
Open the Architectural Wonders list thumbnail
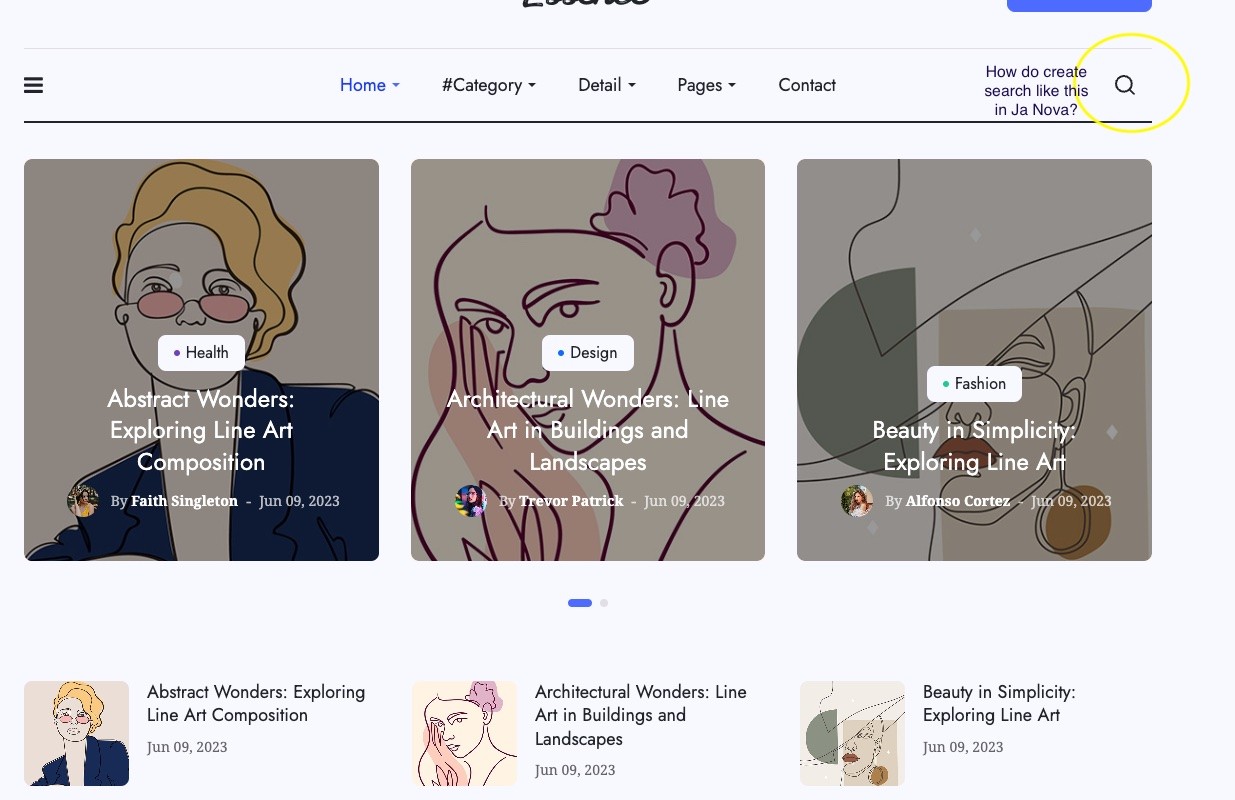(464, 733)
